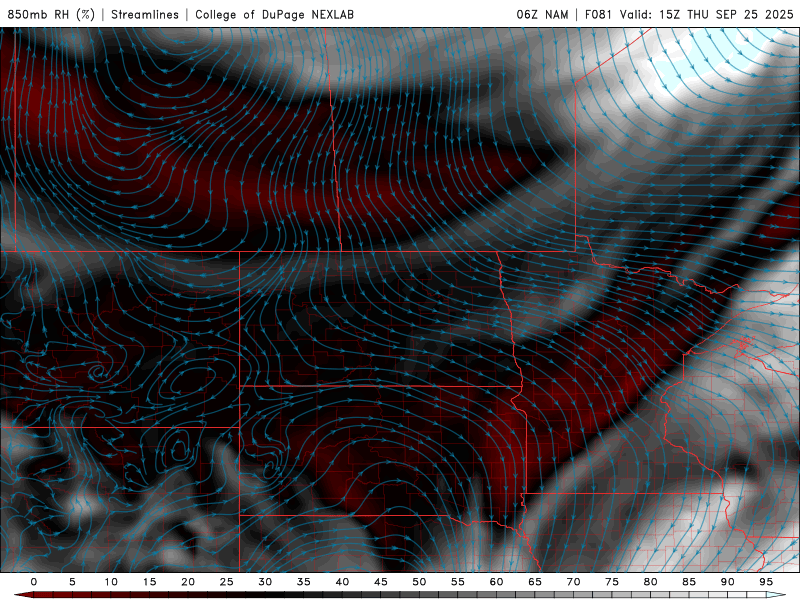Click the "40" value on the color scale
Viewport: 800px width, 600px height.
coord(342,582)
